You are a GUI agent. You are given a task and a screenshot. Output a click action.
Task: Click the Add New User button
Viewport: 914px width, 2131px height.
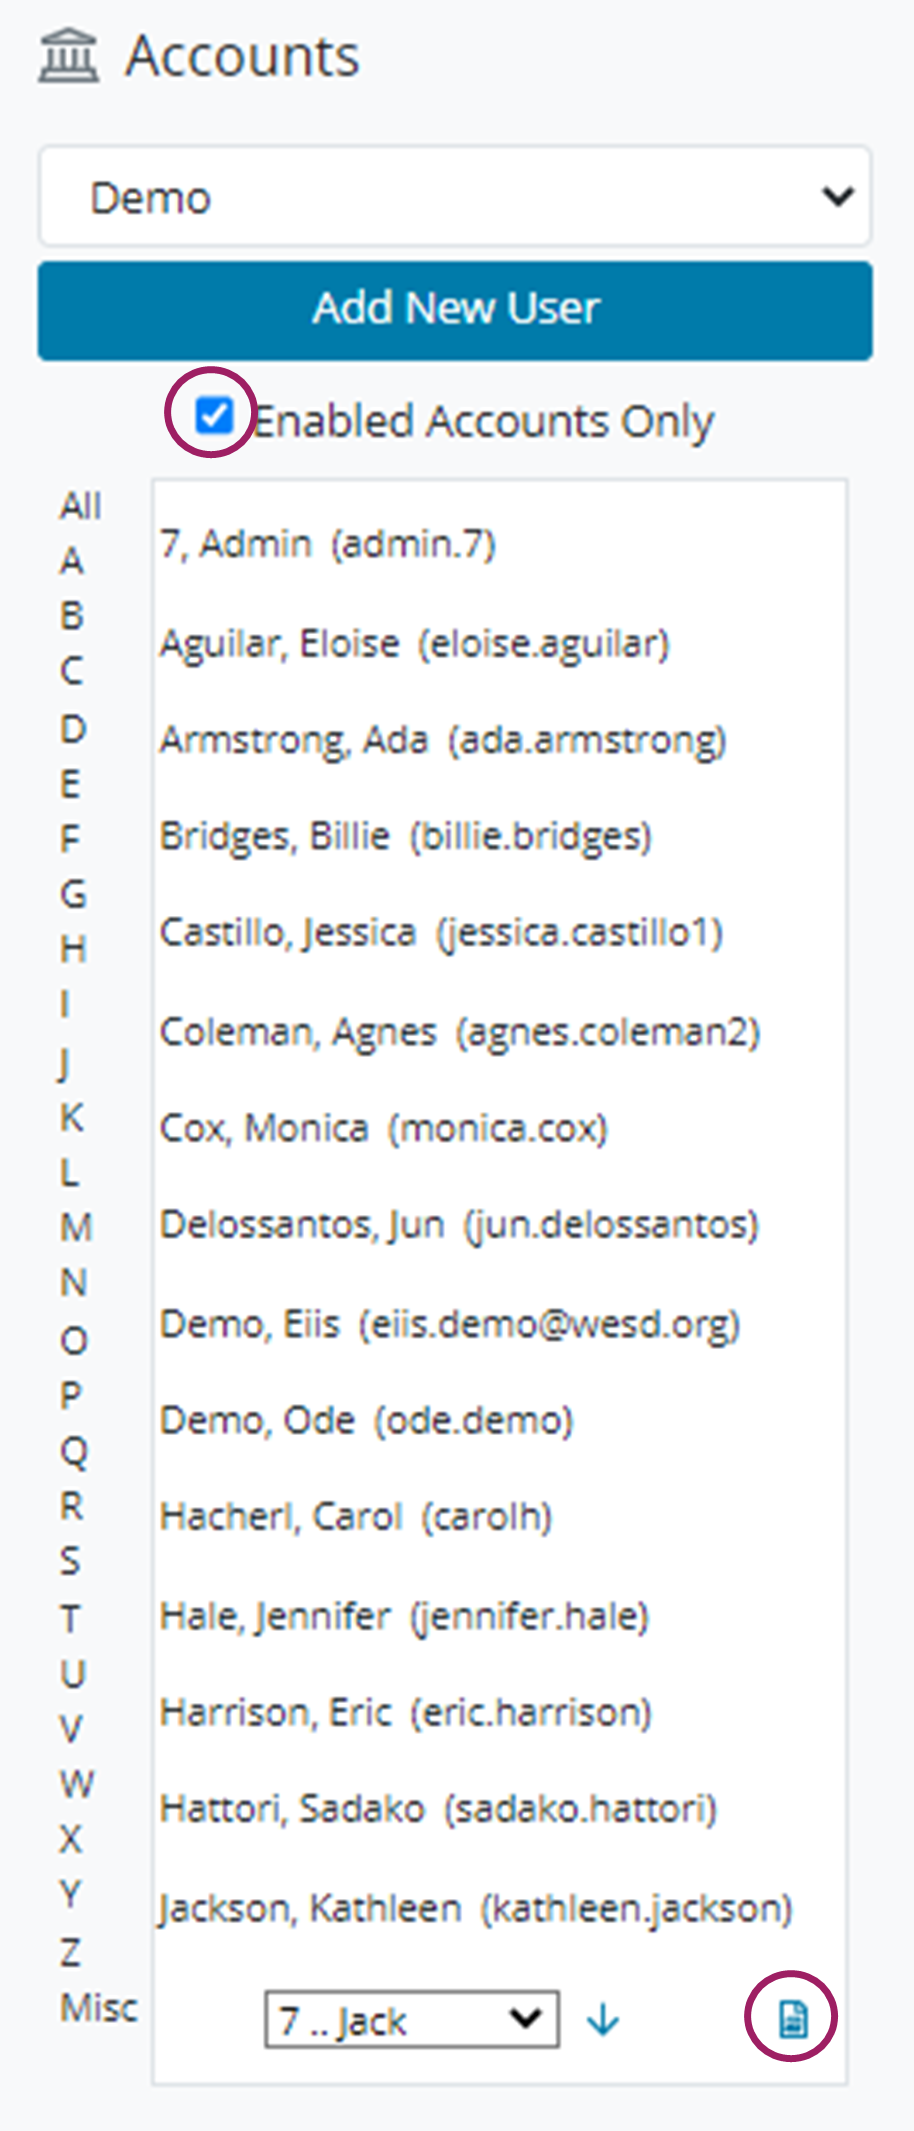click(456, 309)
